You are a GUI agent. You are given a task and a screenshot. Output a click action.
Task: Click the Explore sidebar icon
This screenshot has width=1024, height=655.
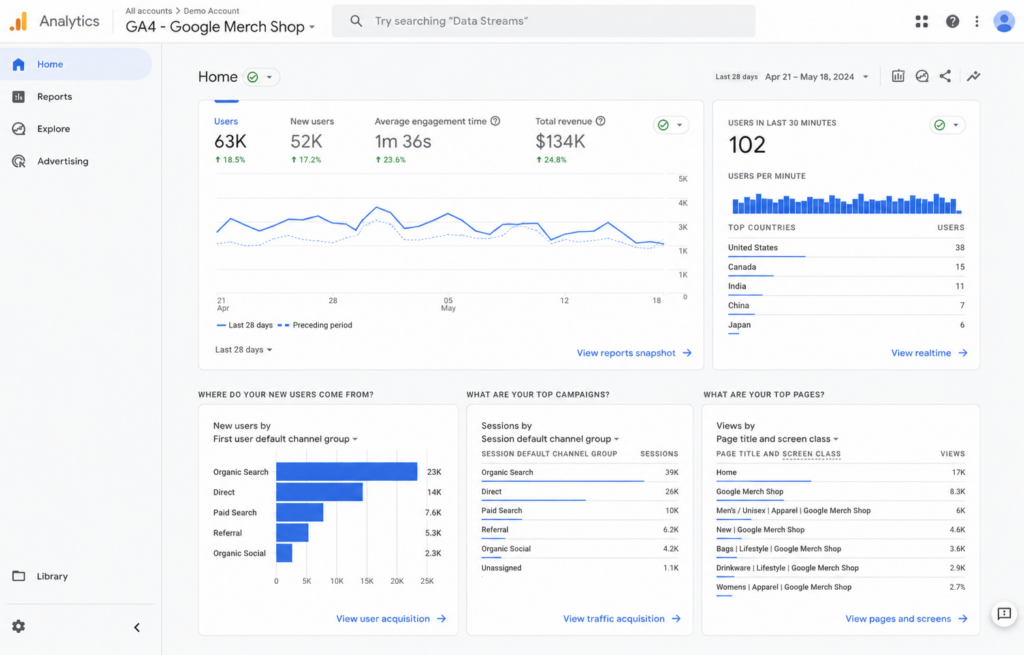tap(18, 129)
